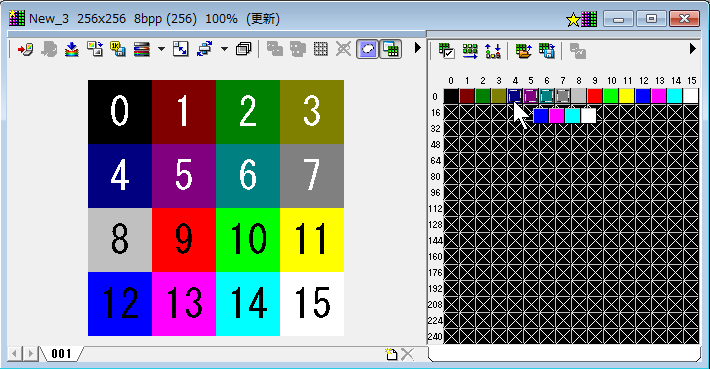Open the palette file loading icon
This screenshot has height=369, width=710.
(x=523, y=50)
